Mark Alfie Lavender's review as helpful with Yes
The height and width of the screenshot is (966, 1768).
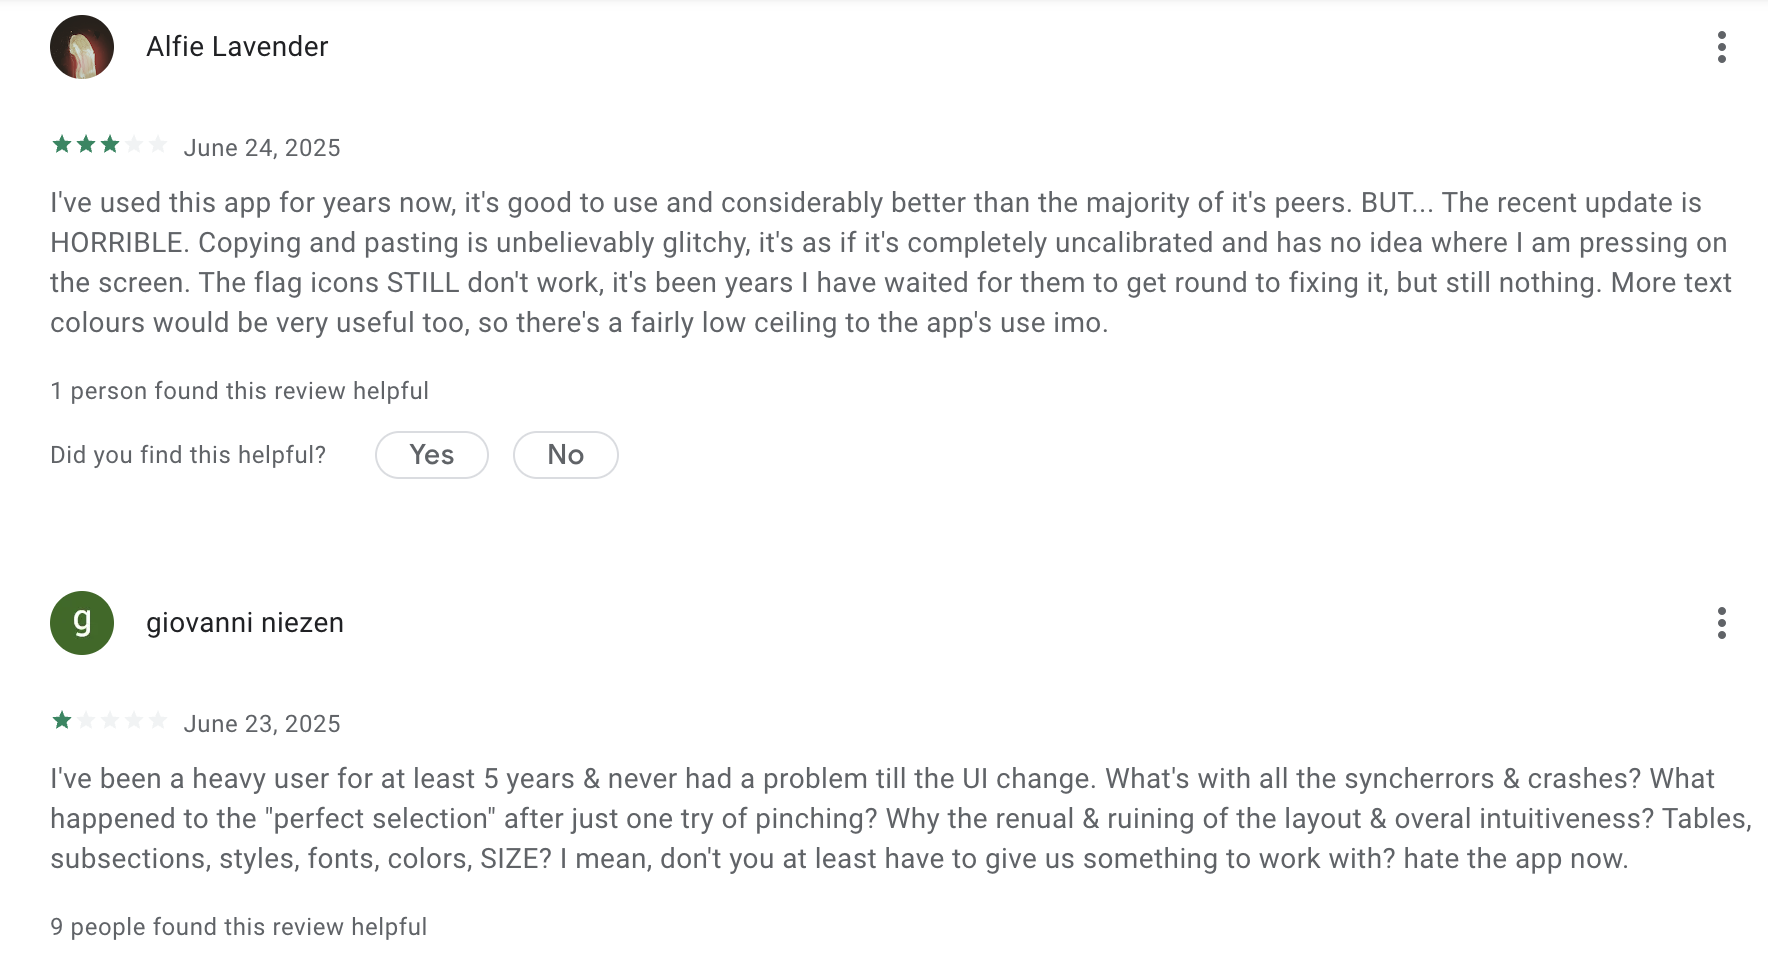click(431, 455)
